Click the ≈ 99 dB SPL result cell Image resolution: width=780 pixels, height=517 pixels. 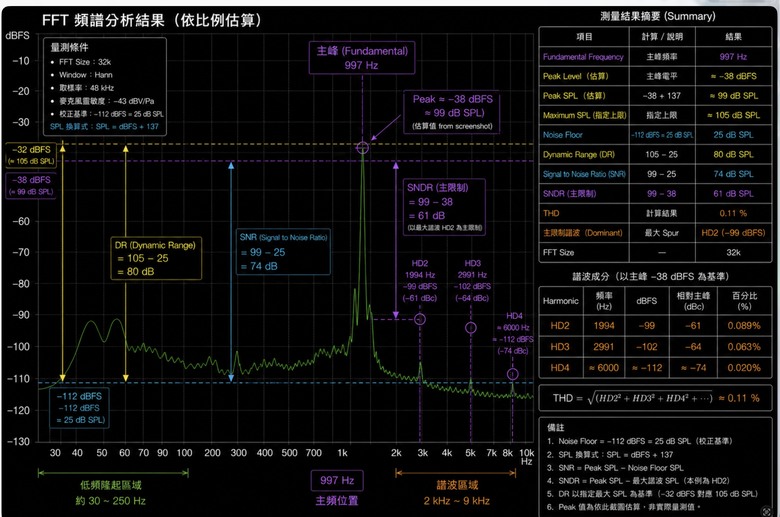[734, 96]
